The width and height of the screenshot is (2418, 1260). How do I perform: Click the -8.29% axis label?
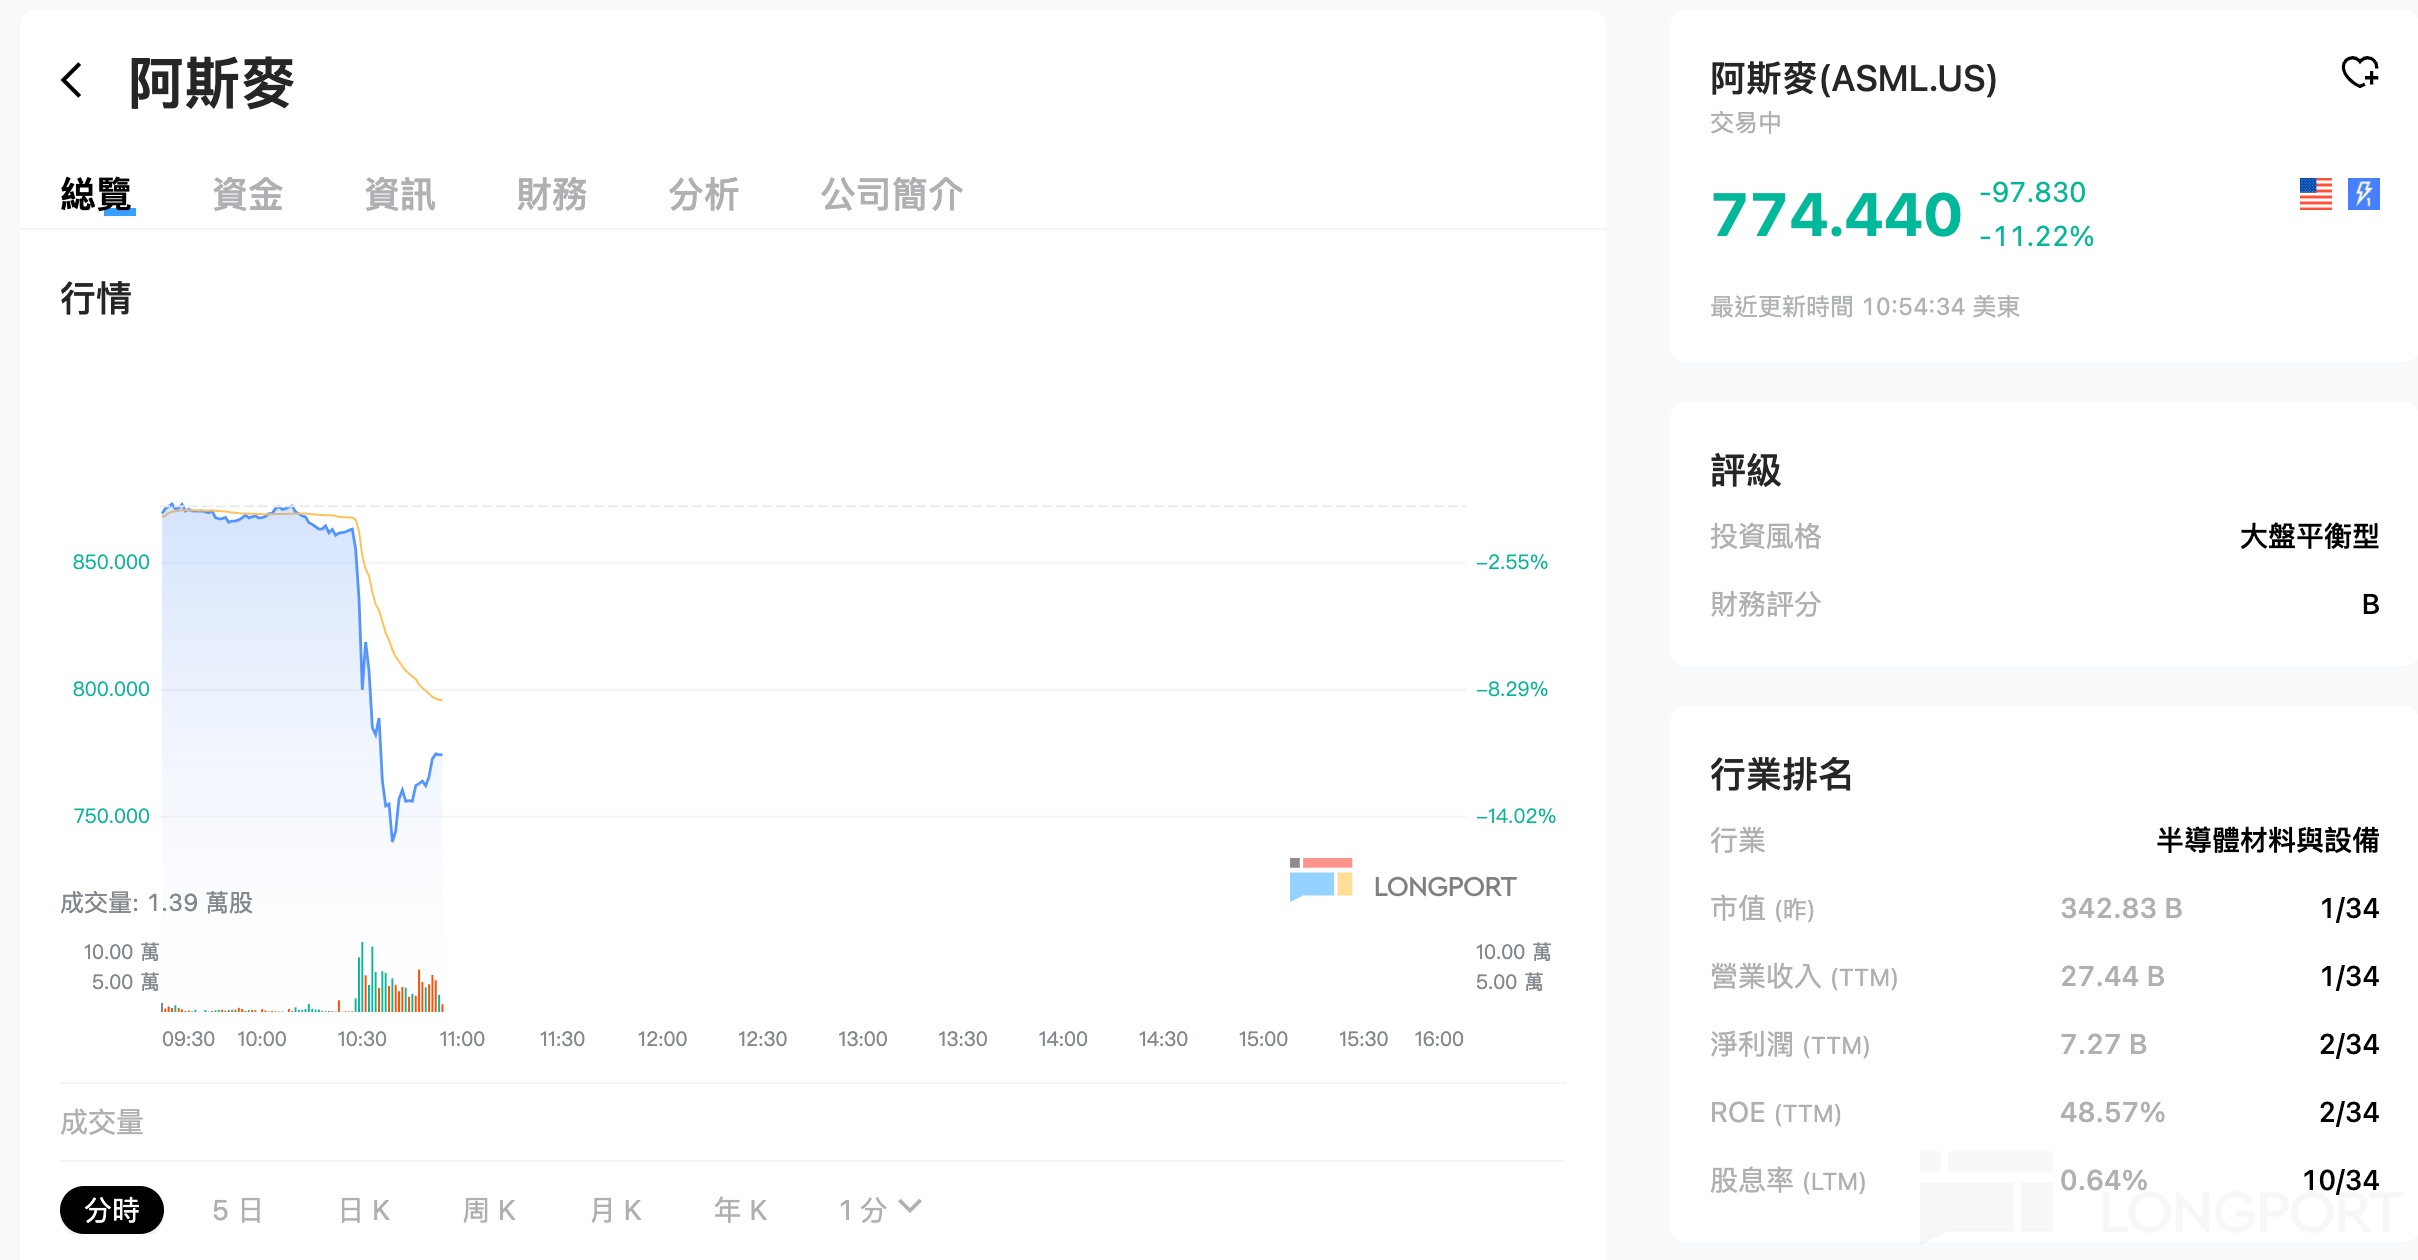(x=1512, y=689)
